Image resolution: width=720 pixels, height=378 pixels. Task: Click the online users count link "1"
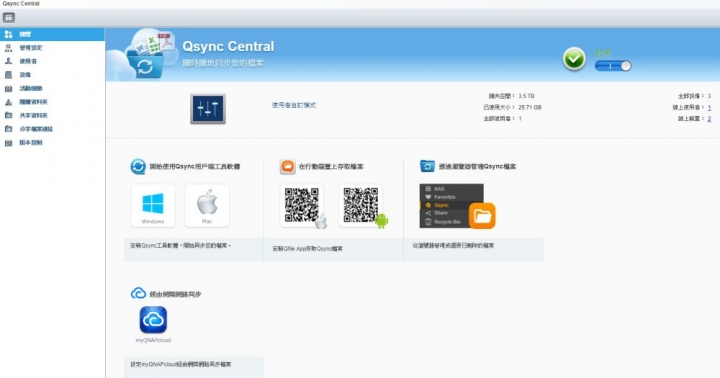[709, 107]
